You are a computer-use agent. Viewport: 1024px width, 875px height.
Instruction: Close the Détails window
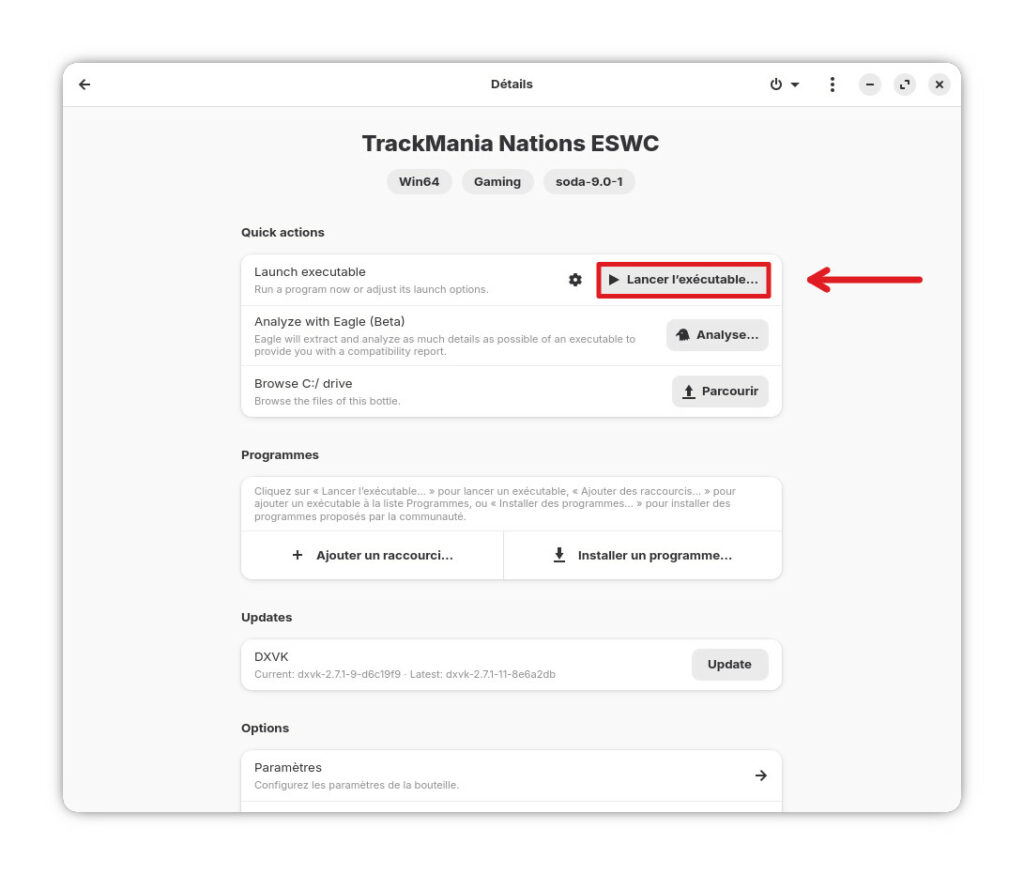pos(938,85)
